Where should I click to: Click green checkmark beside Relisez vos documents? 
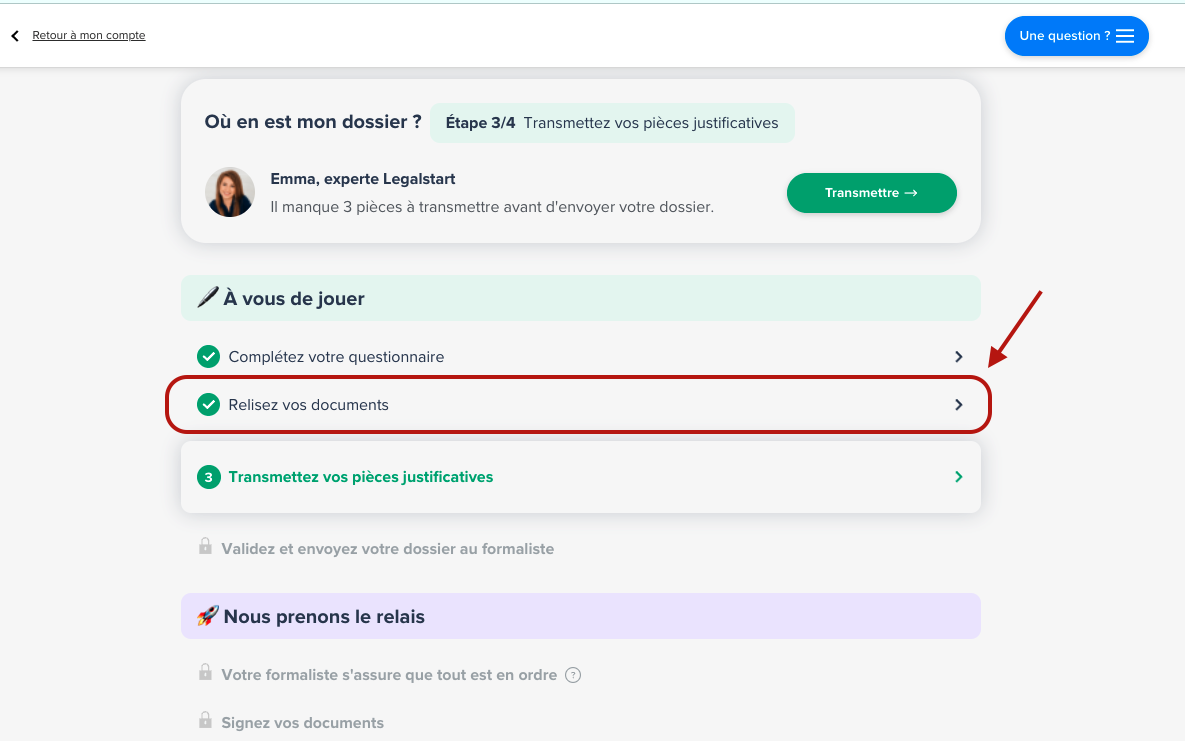pyautogui.click(x=208, y=405)
